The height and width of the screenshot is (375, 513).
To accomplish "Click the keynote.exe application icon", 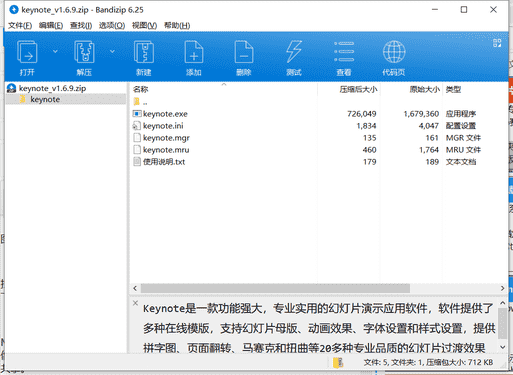I will 137,114.
